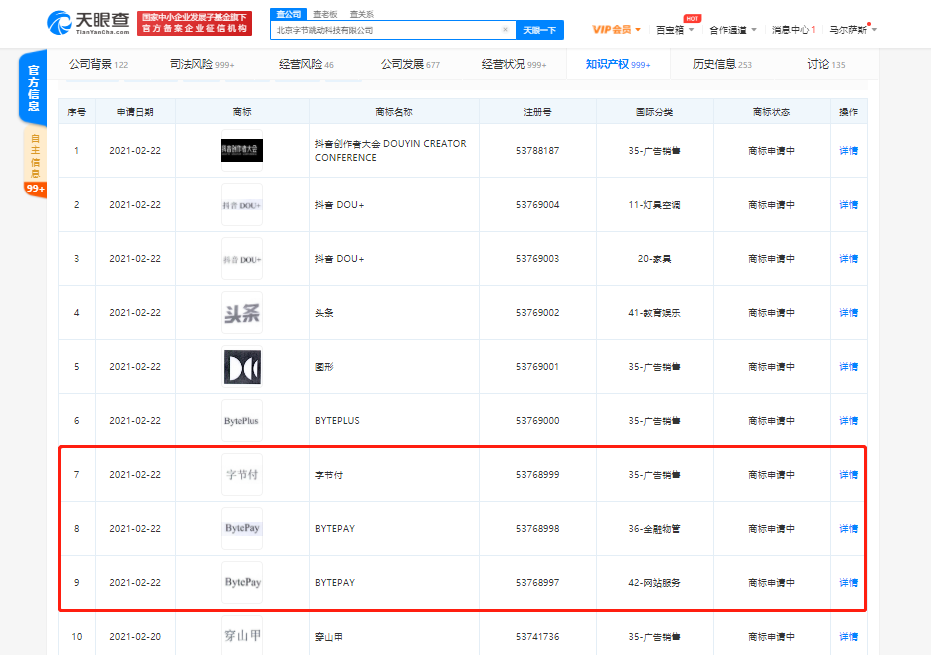
Task: Select the 历史信息 tab
Action: click(722, 64)
